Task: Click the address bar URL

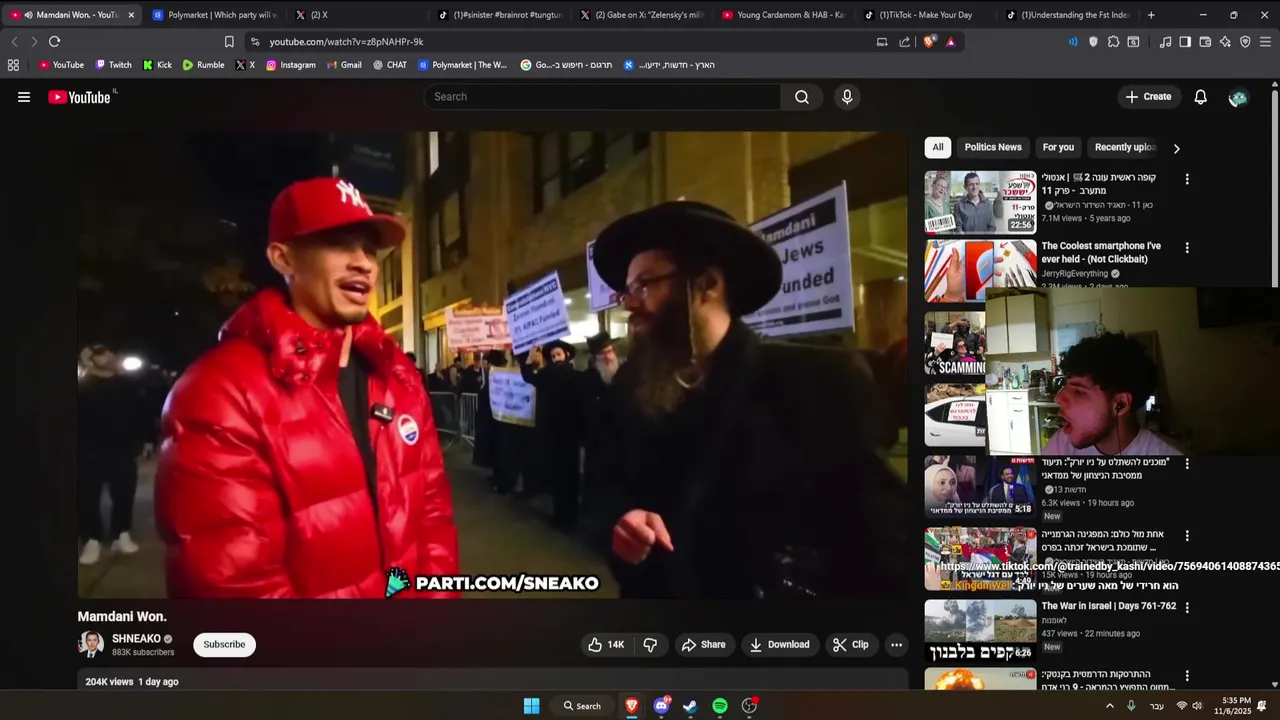Action: coord(346,42)
